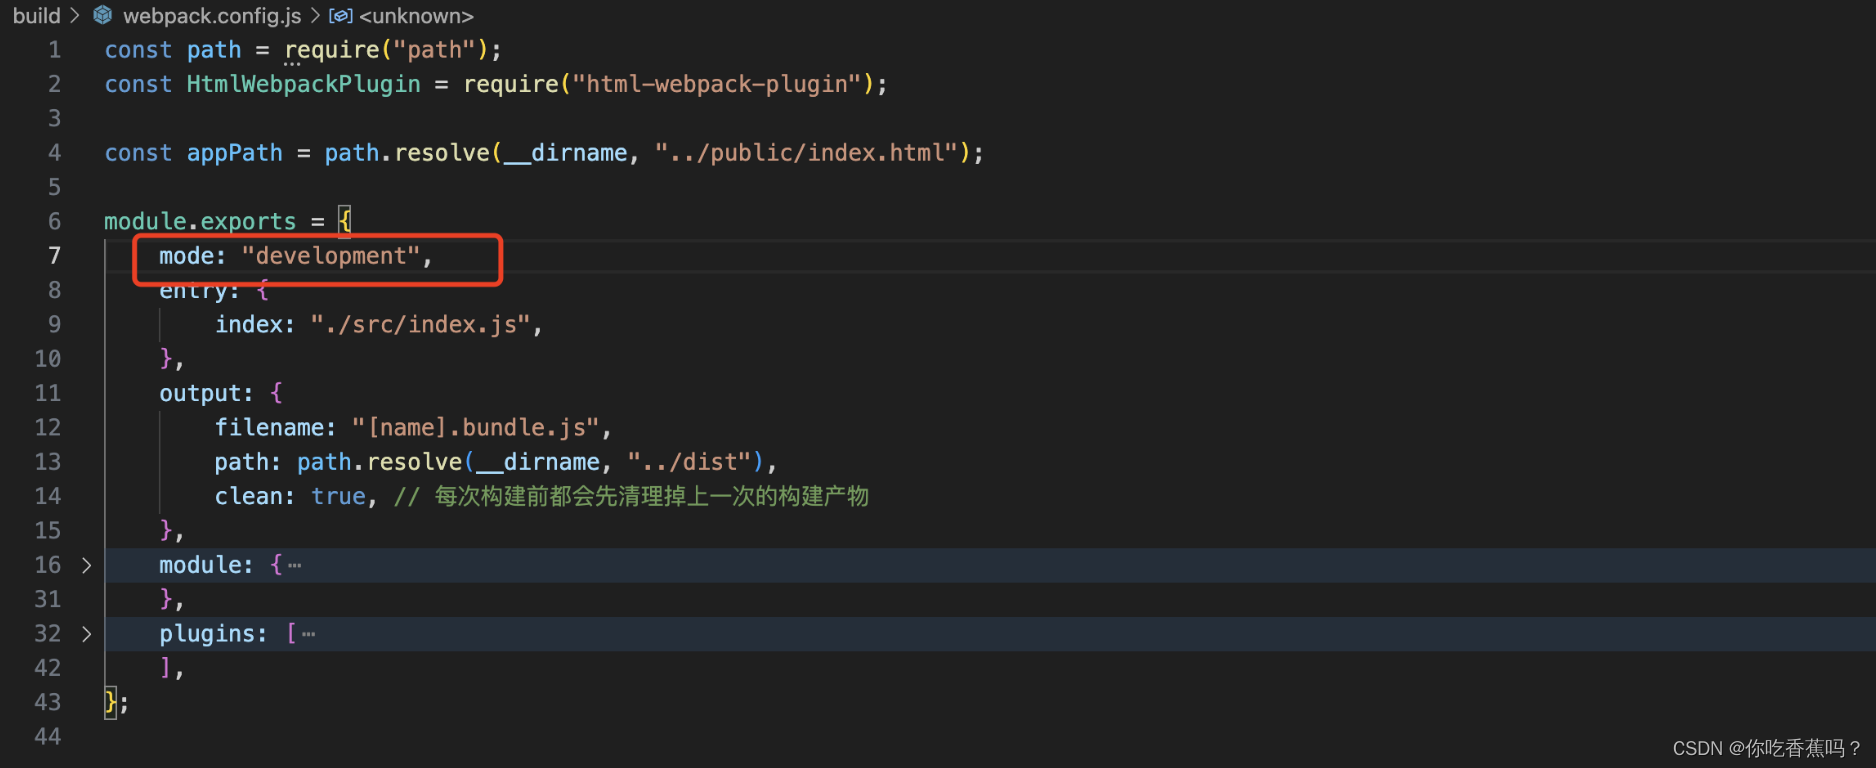Click line number 44 in the gutter

[48, 737]
